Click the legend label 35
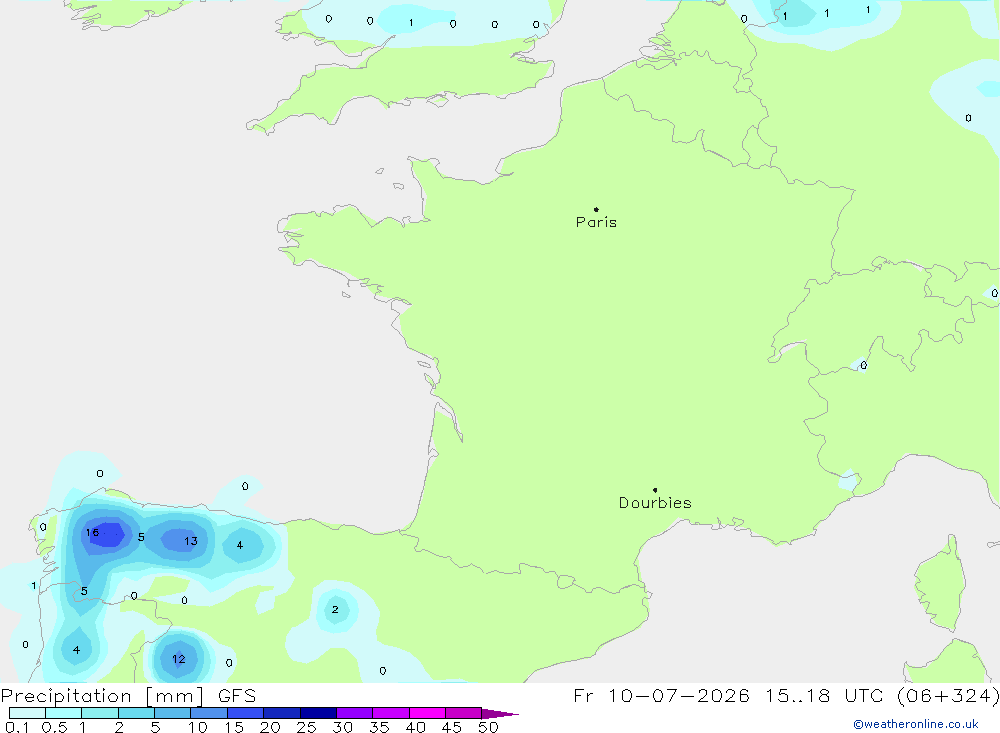1000x733 pixels. click(379, 727)
